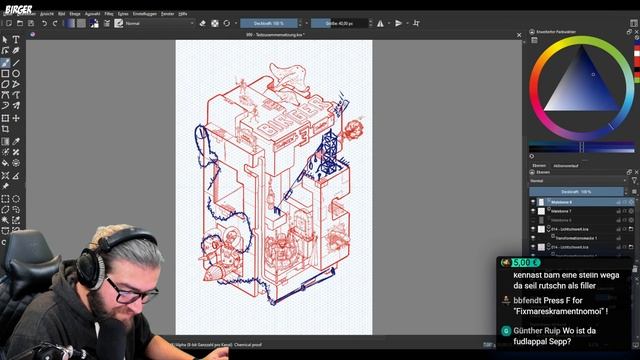
Task: Select the Reference Images pin tool
Action: [5, 186]
